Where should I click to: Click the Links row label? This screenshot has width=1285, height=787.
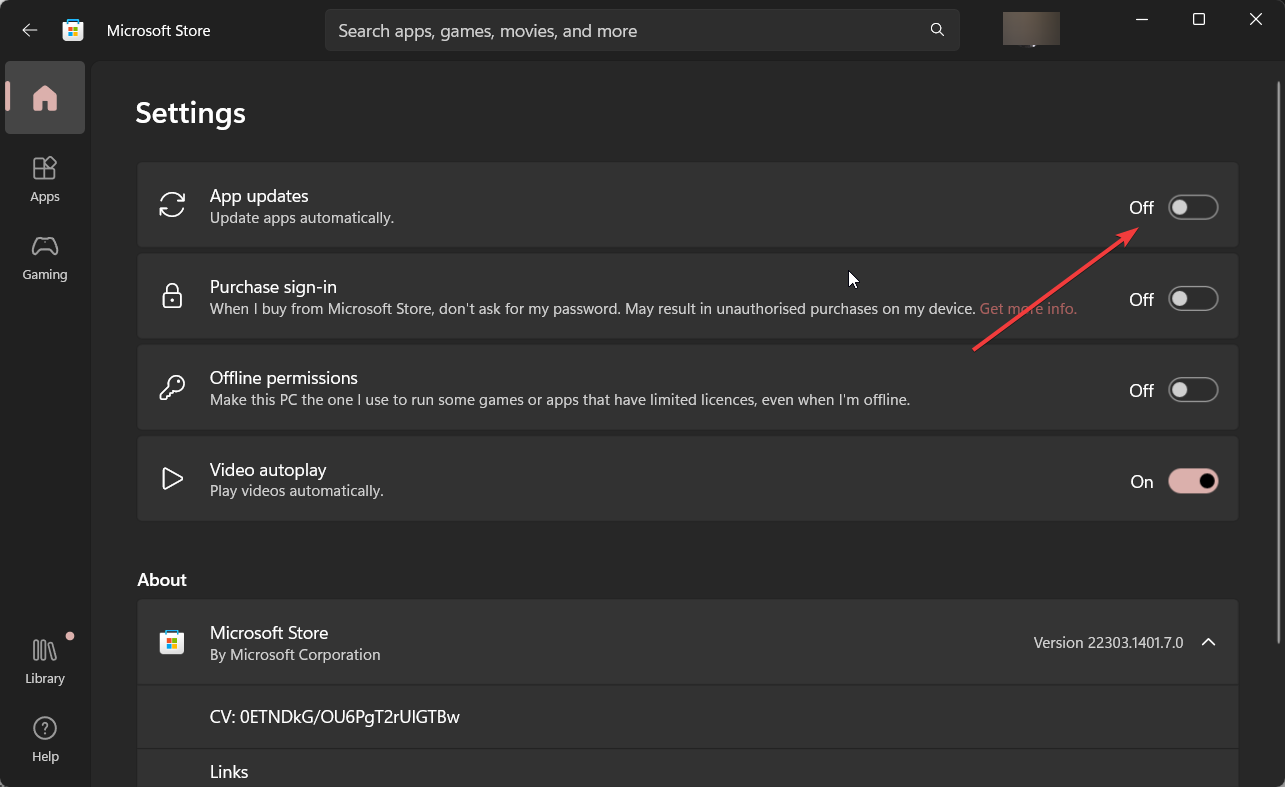coord(229,772)
